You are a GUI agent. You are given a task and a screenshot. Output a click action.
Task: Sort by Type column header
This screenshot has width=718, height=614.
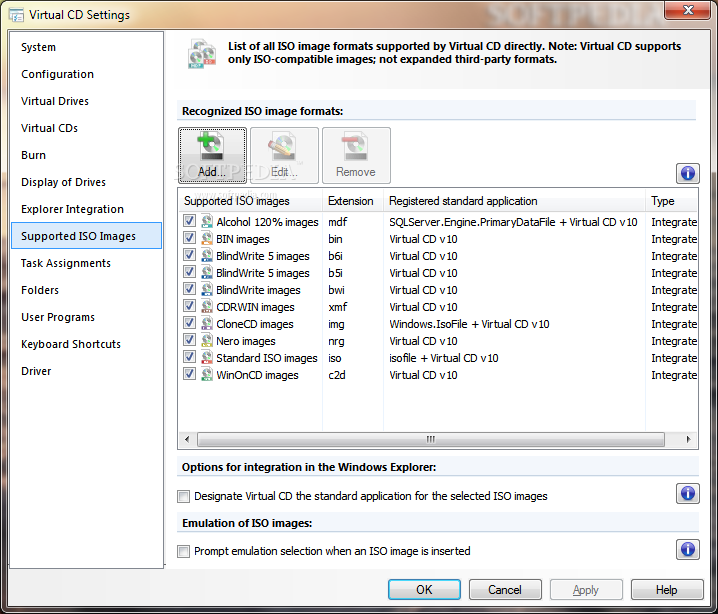[x=671, y=201]
